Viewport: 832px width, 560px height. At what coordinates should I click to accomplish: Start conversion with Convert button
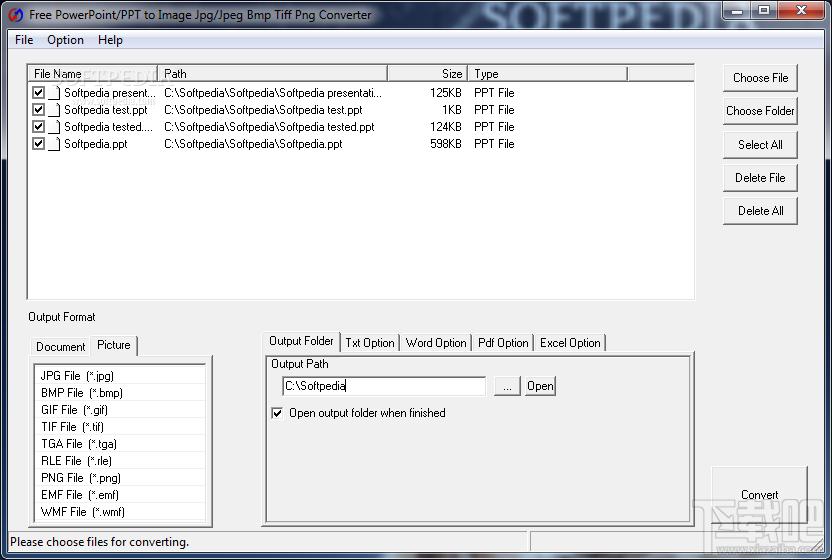tap(759, 495)
